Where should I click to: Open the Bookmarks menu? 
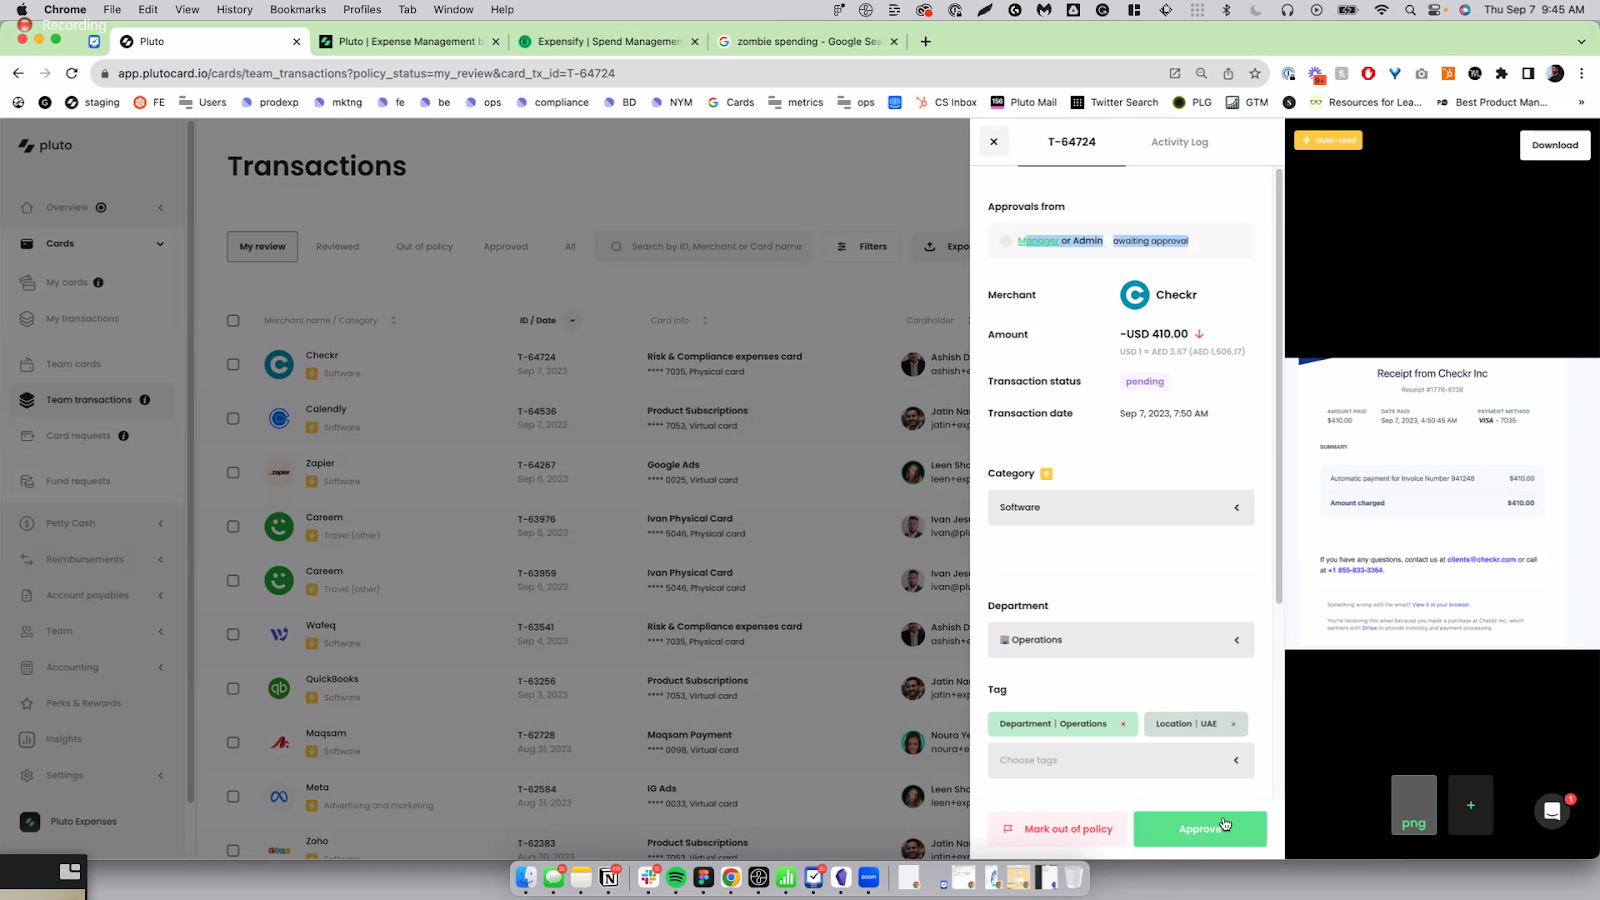[x=298, y=9]
